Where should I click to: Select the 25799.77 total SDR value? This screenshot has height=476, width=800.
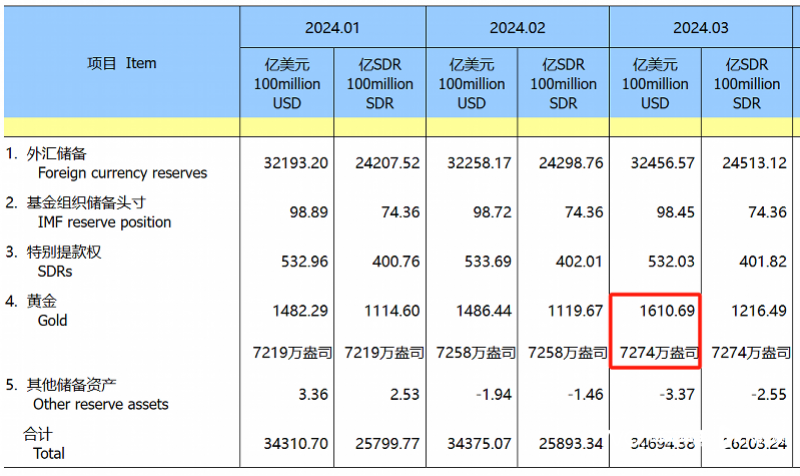(x=387, y=443)
